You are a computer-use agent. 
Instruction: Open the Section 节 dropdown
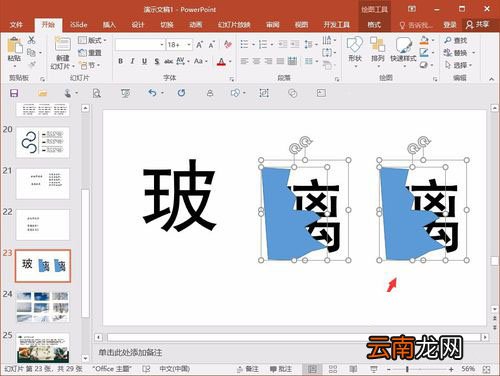click(89, 65)
